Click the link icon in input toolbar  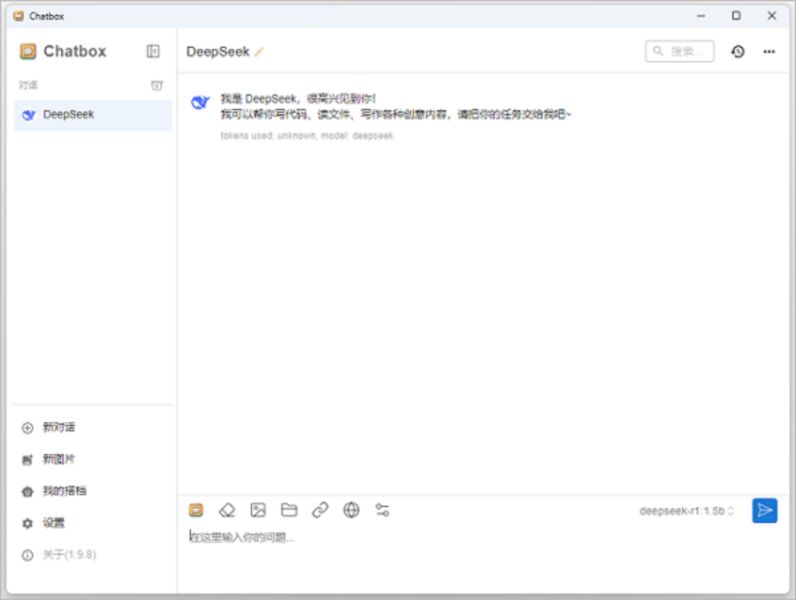pos(320,510)
